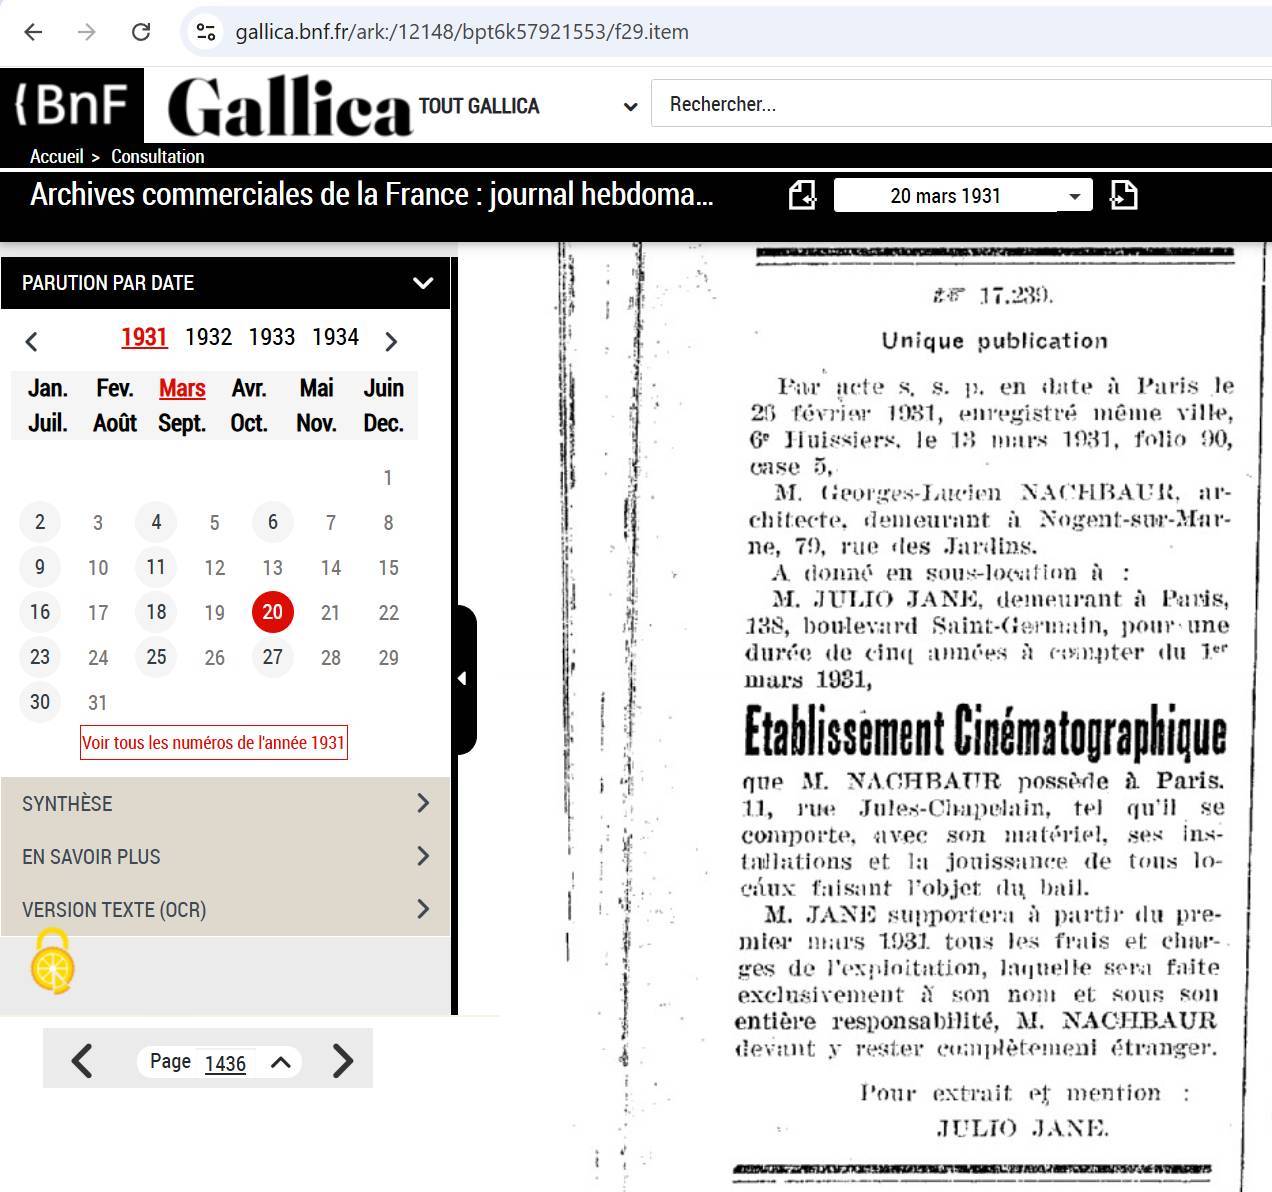Click the BnF logo
Screen dimensions: 1272x1192
[x=72, y=105]
